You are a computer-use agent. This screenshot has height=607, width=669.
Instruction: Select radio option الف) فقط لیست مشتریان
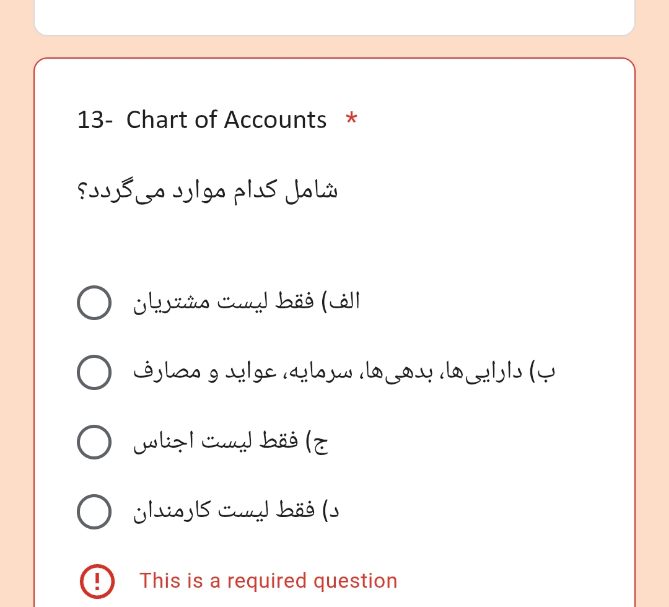pos(94,302)
